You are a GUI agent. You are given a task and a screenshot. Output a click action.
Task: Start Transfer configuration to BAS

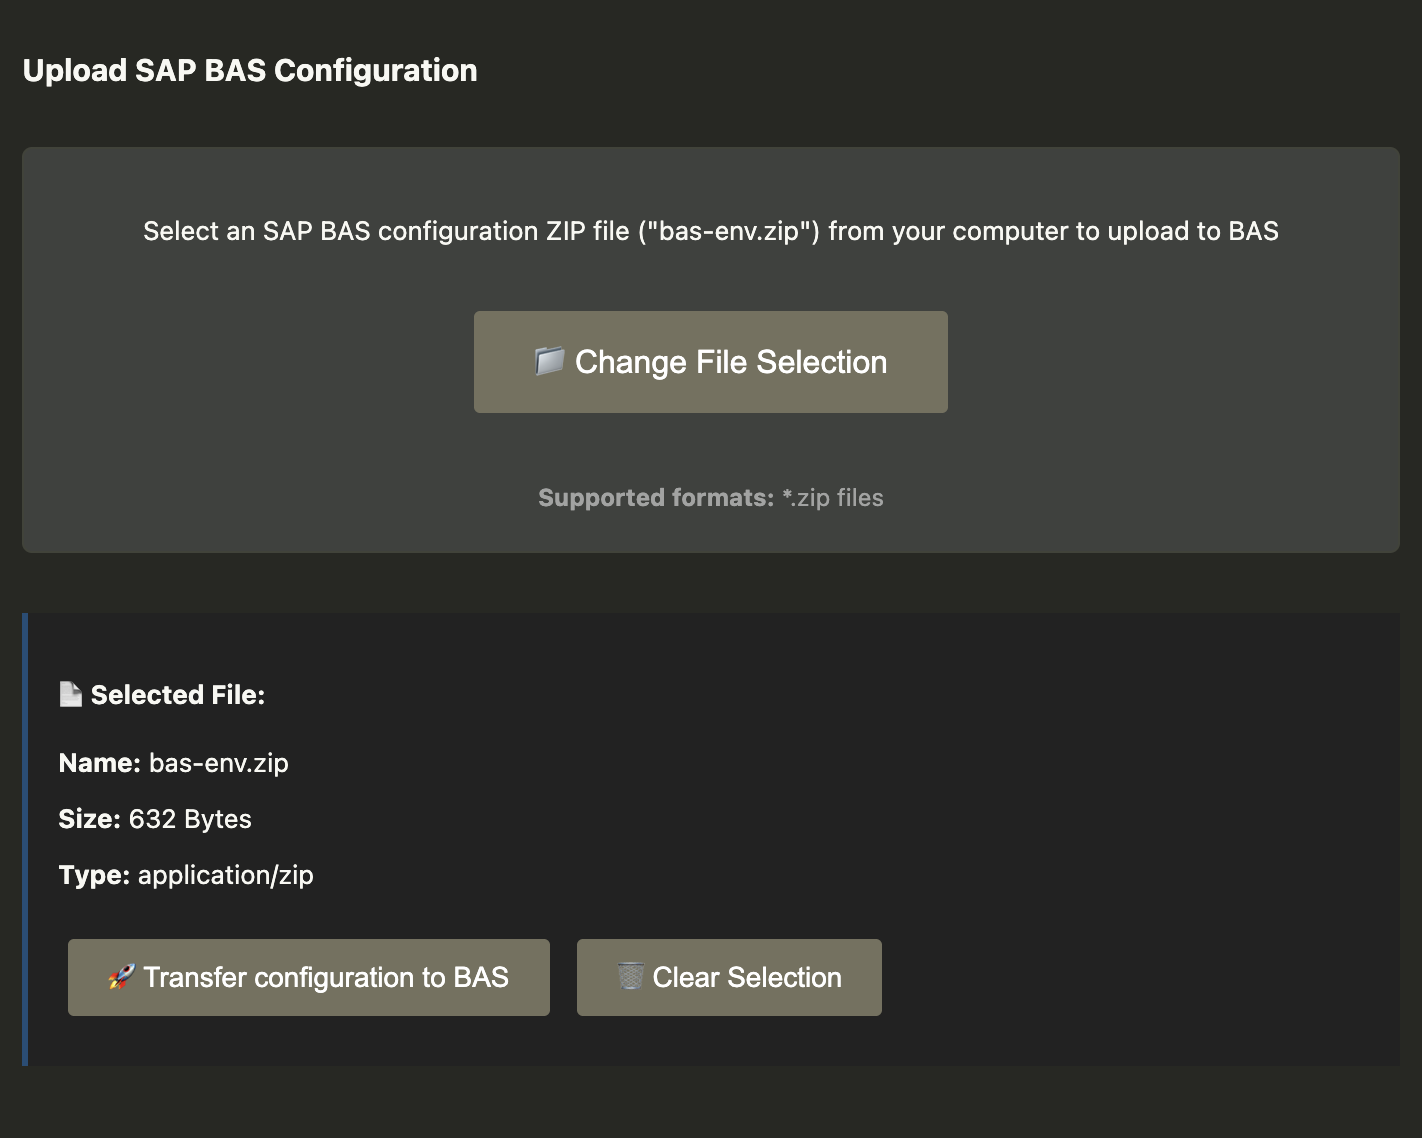[x=308, y=977]
